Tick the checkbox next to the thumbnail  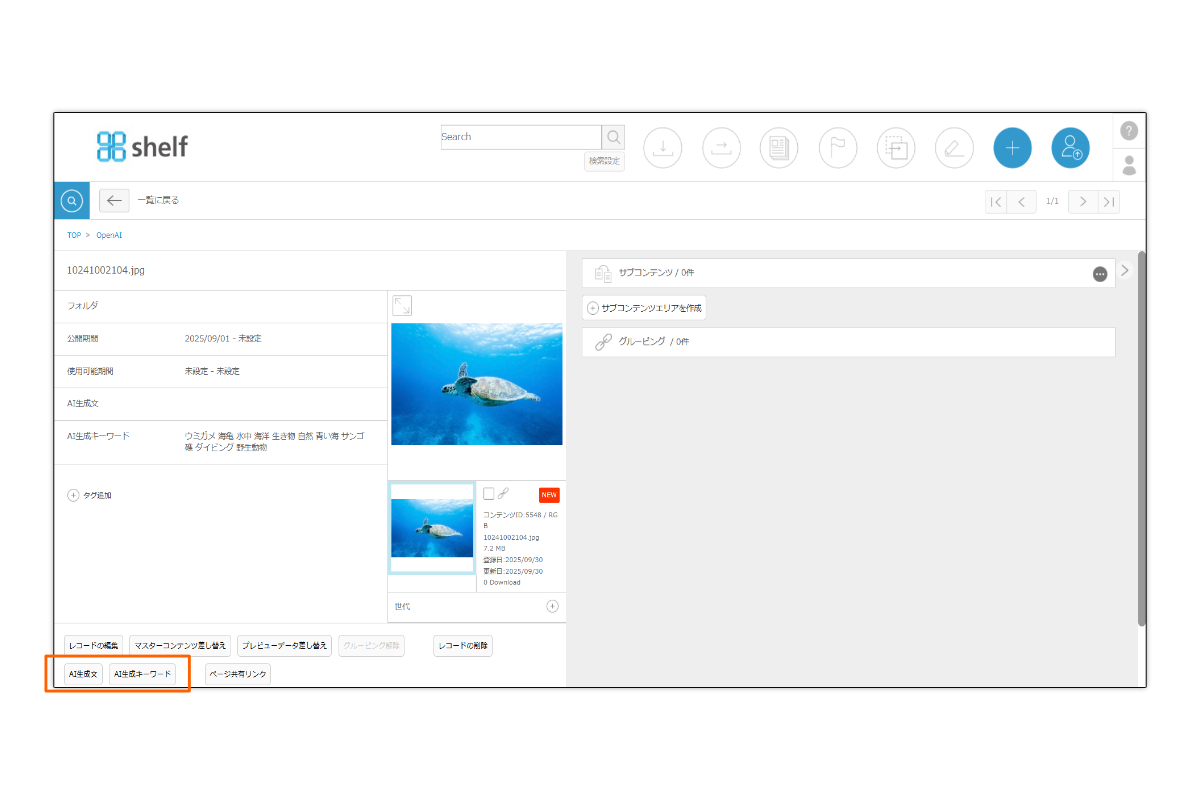tap(488, 493)
